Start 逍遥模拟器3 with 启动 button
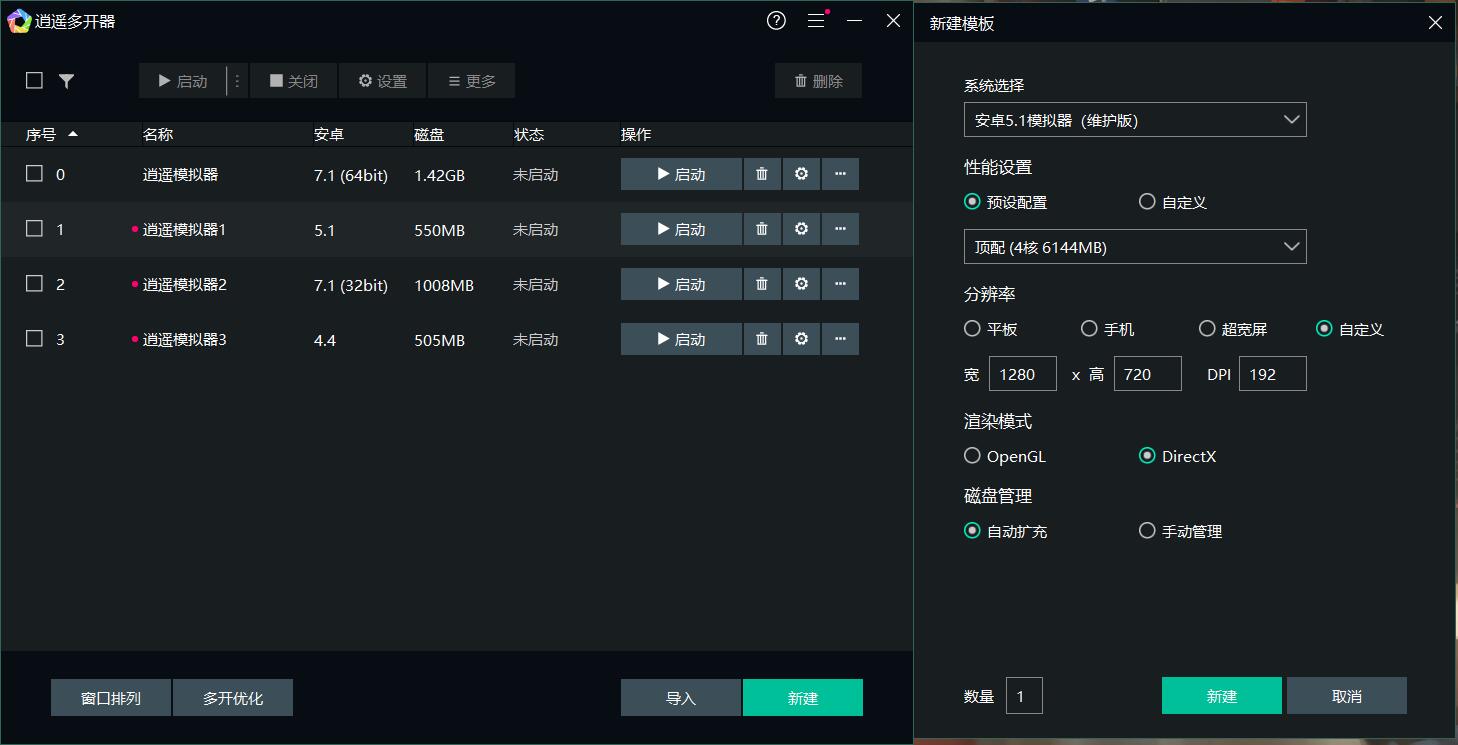The image size is (1458, 745). [x=681, y=339]
